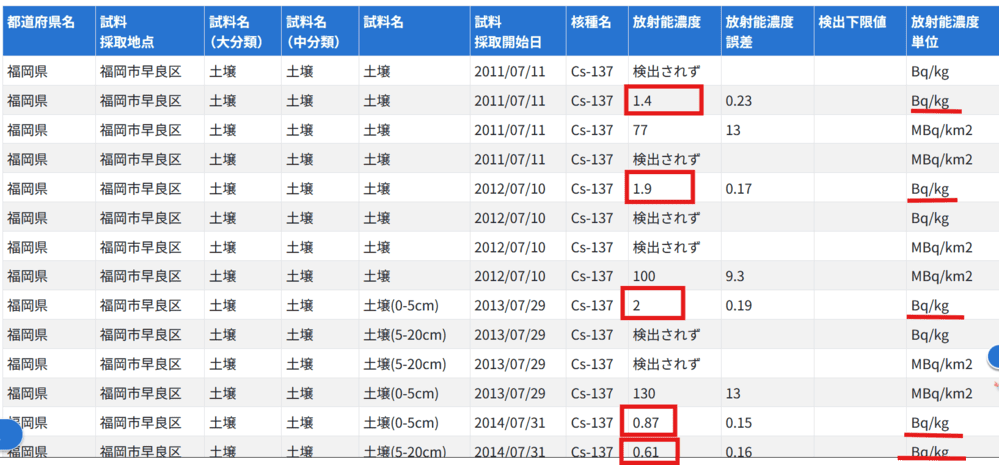Screen dimensions: 999x465
Task: Select the 放射能濃度誤差 column header
Action: point(763,31)
